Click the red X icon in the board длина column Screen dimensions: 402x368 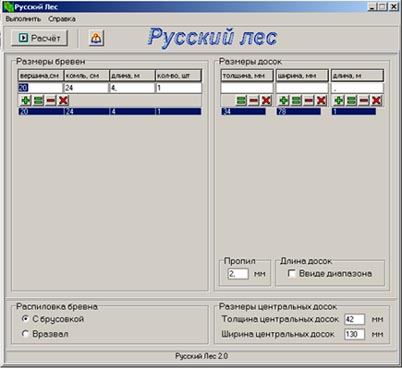[x=376, y=100]
